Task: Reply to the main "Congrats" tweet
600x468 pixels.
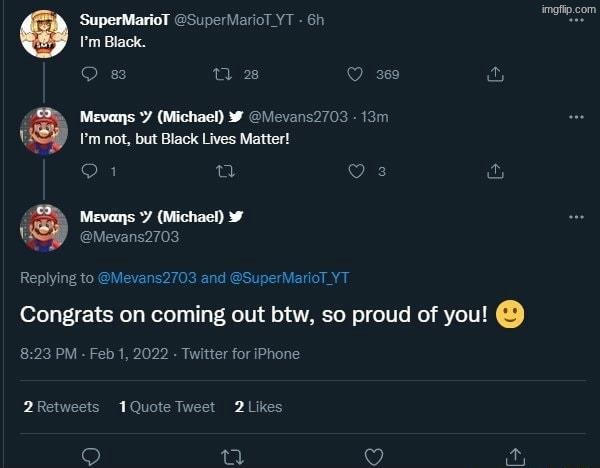Action: coord(90,456)
